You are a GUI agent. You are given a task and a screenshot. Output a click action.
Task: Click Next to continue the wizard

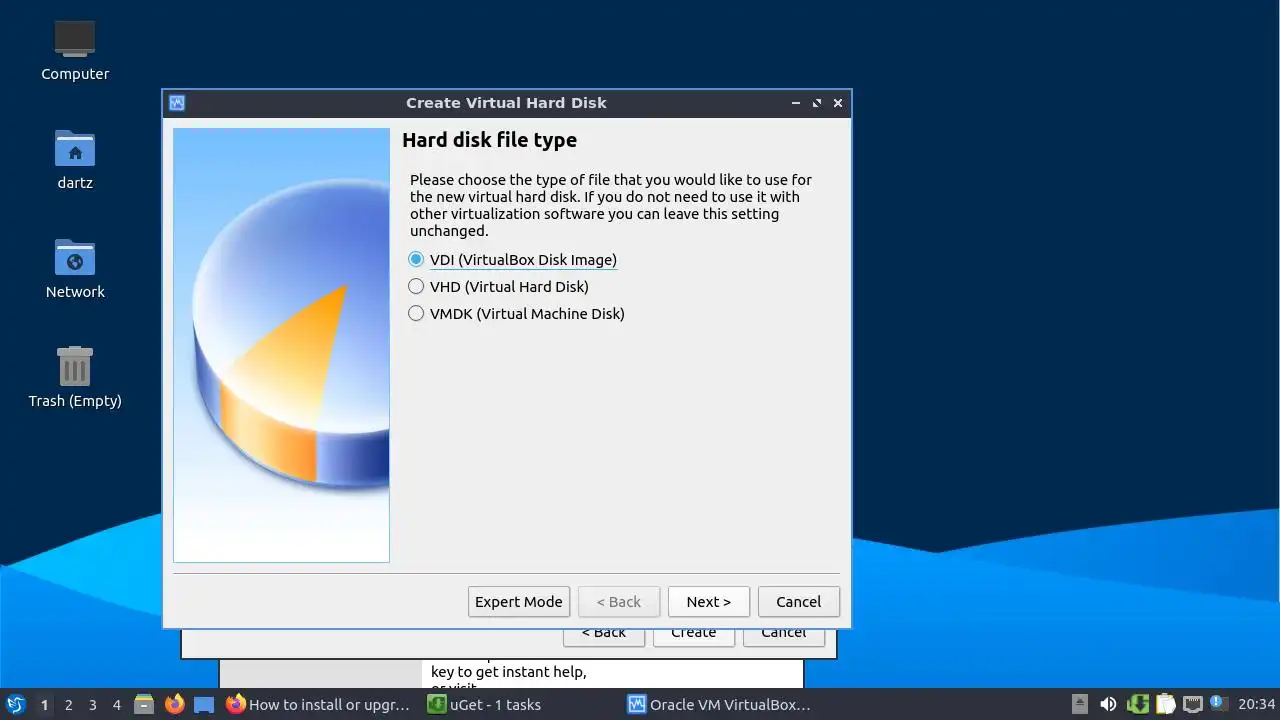click(709, 602)
